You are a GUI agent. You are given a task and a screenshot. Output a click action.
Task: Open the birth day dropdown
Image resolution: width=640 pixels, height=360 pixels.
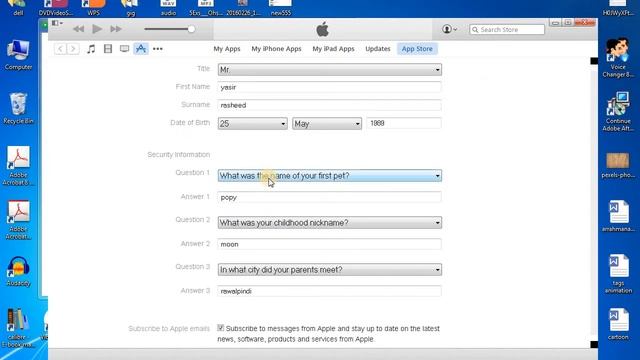(252, 124)
